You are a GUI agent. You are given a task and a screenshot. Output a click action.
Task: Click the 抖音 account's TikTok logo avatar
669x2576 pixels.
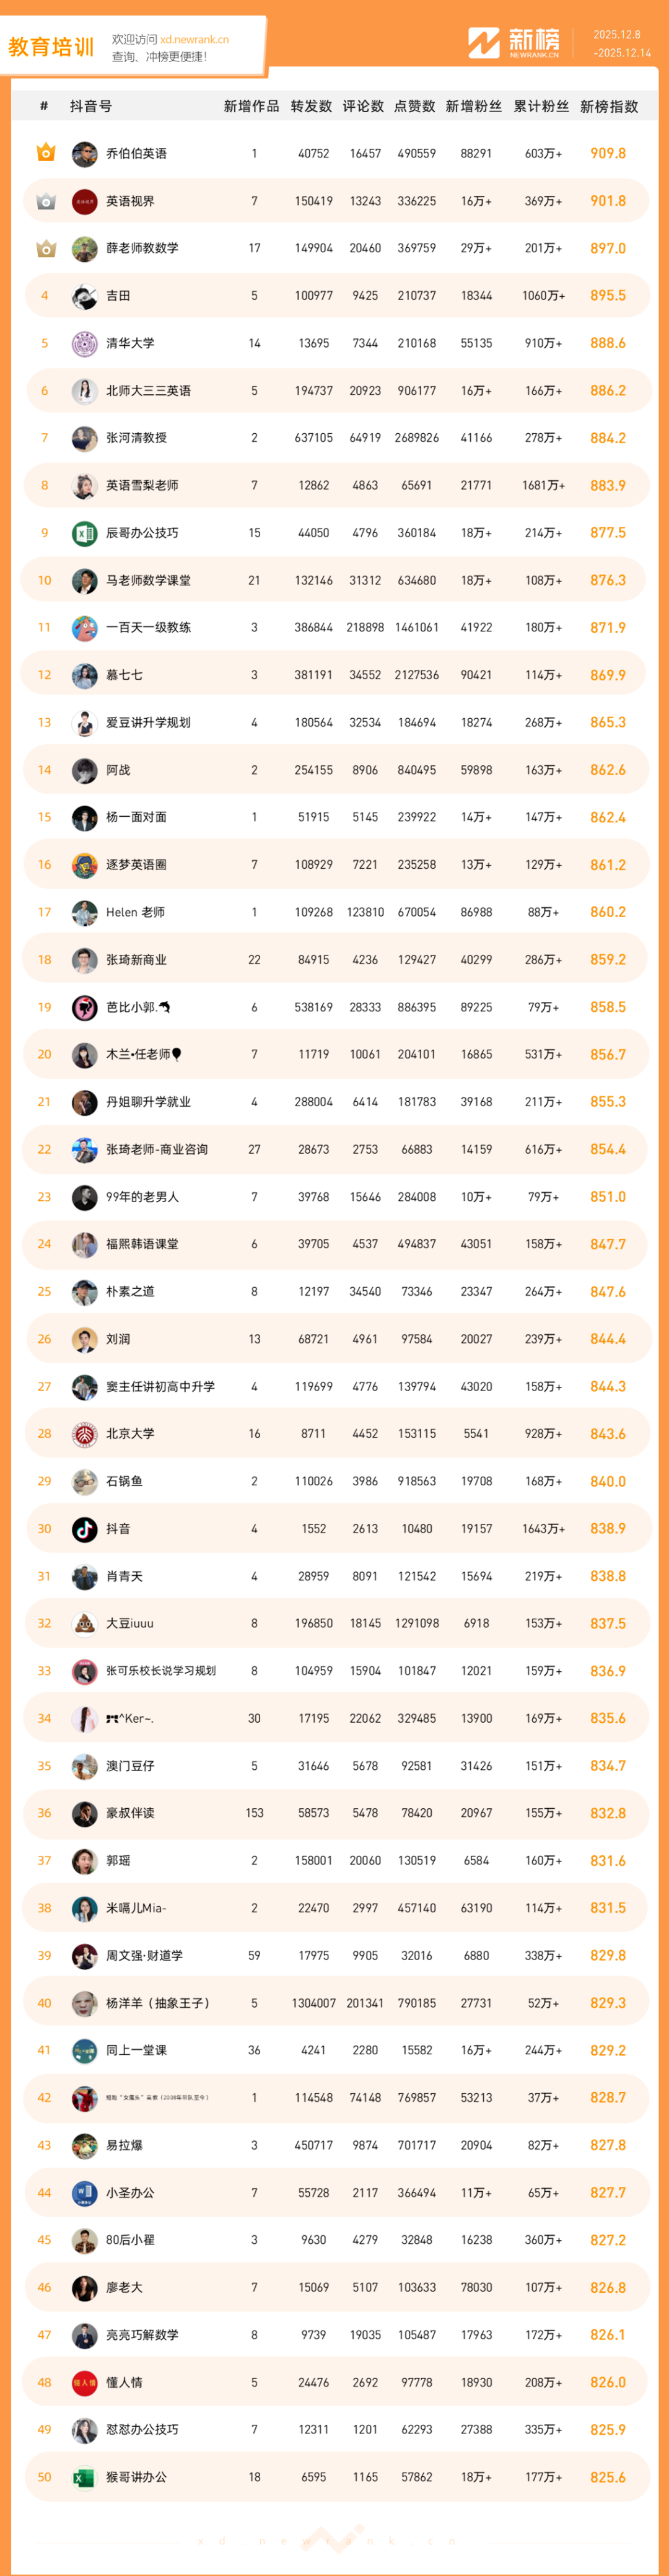pyautogui.click(x=85, y=1528)
